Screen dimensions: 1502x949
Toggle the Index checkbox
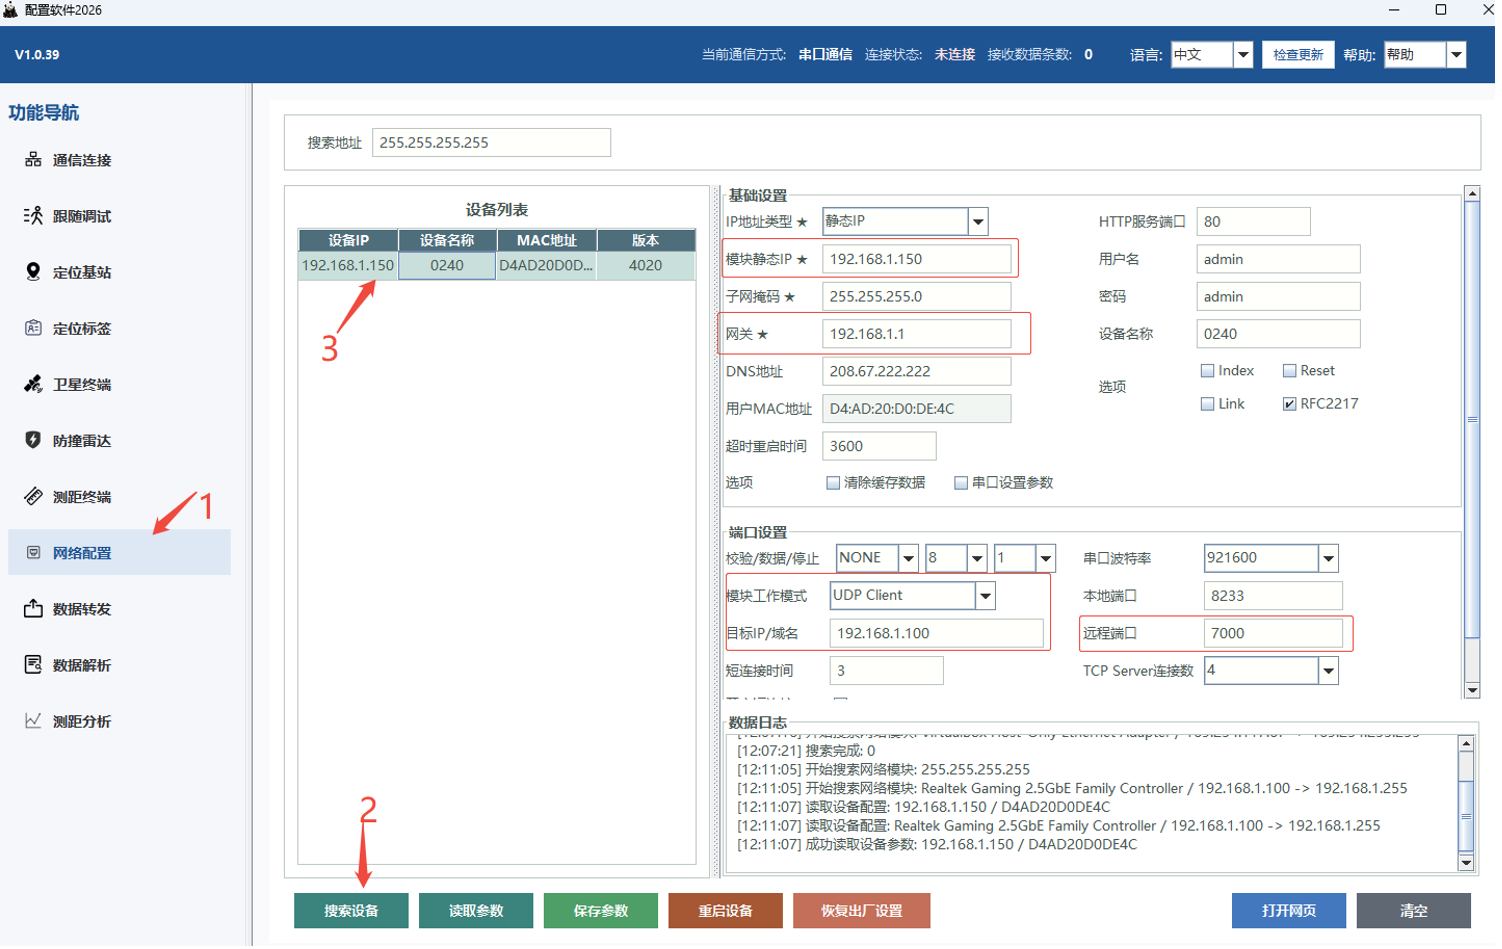pyautogui.click(x=1207, y=371)
